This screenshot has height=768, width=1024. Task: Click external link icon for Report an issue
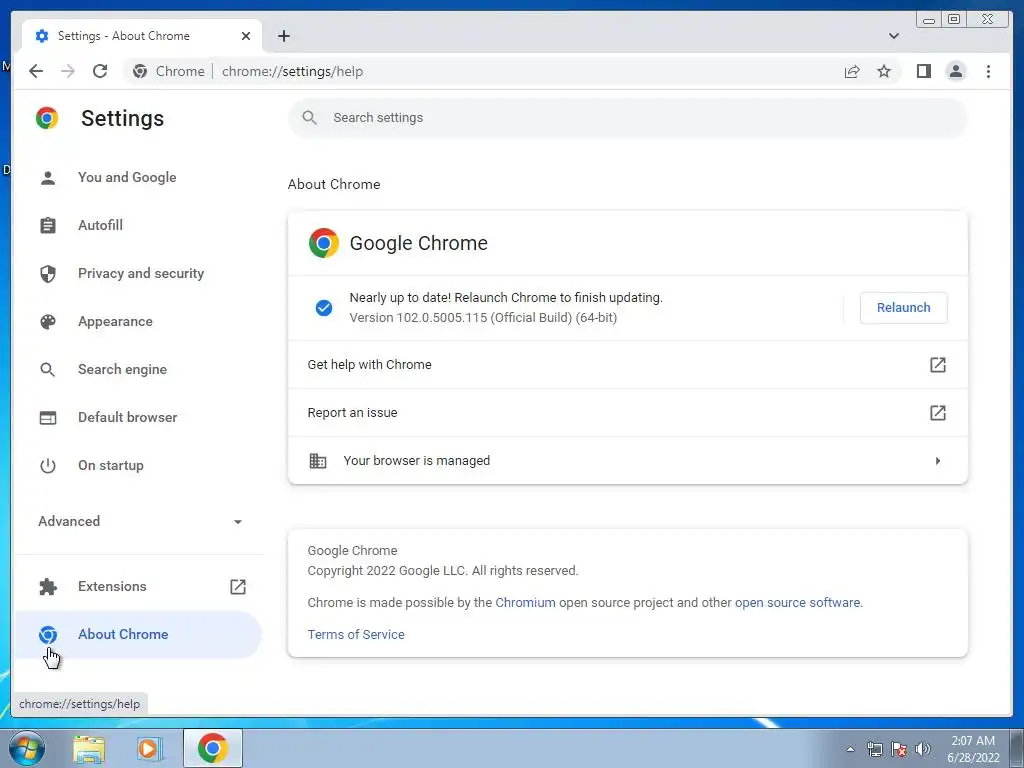[x=938, y=413]
